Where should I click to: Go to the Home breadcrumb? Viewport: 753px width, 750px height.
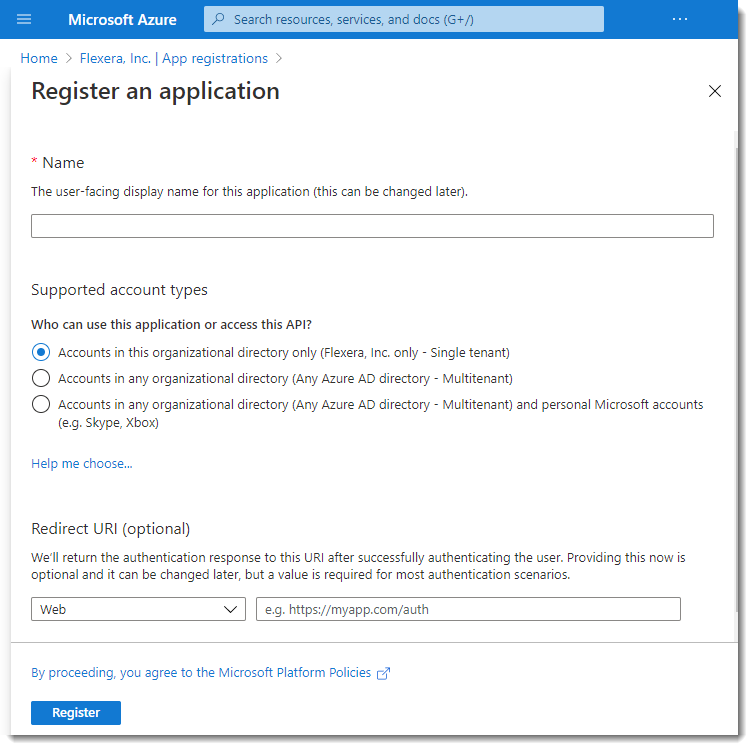(x=39, y=59)
